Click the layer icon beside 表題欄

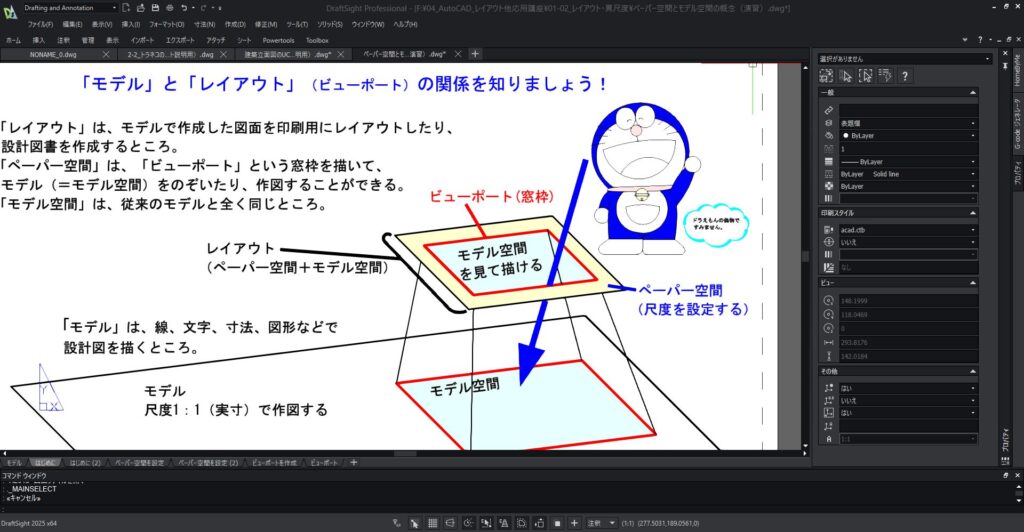[x=828, y=123]
